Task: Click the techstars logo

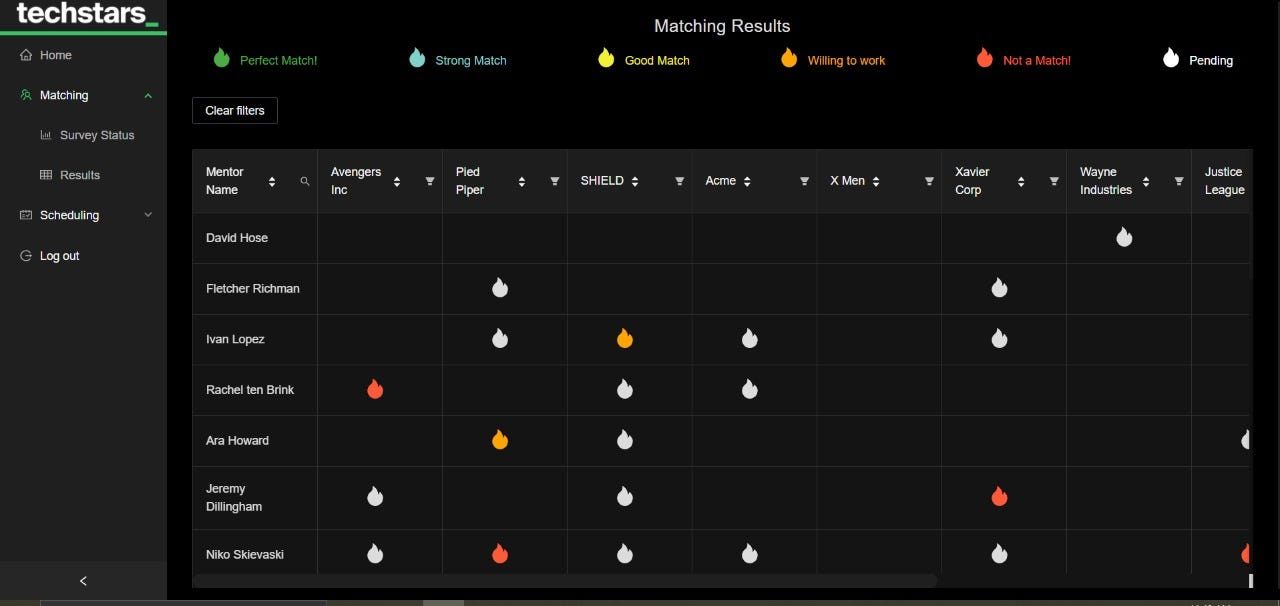Action: click(x=87, y=14)
